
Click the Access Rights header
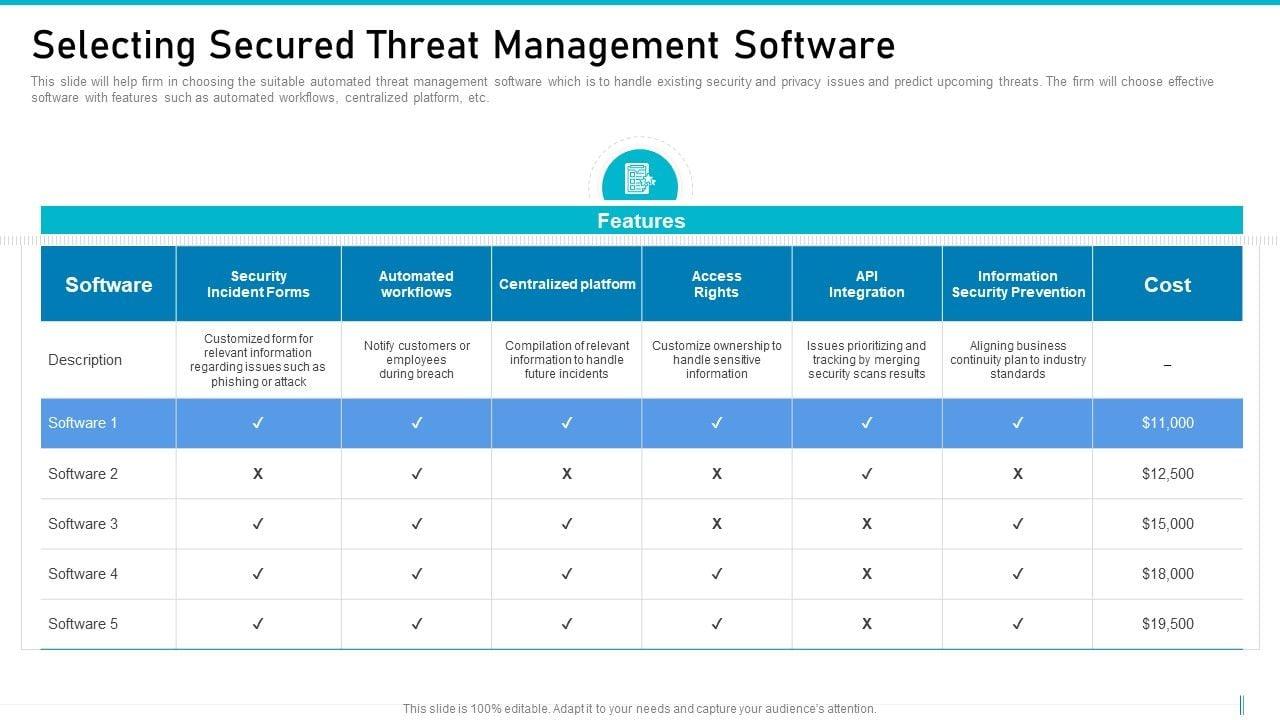click(x=717, y=285)
